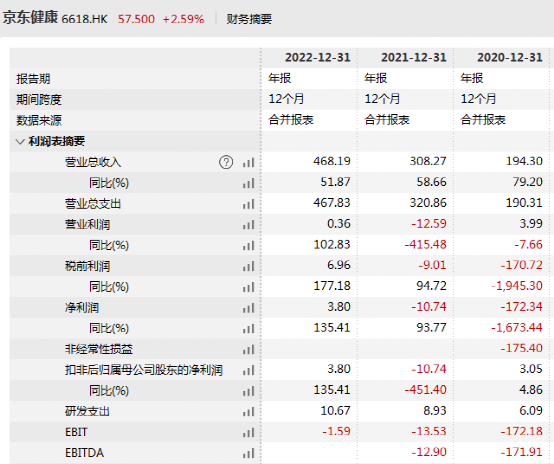Open chart icon for EBIT row
The width and height of the screenshot is (554, 464).
[x=248, y=433]
